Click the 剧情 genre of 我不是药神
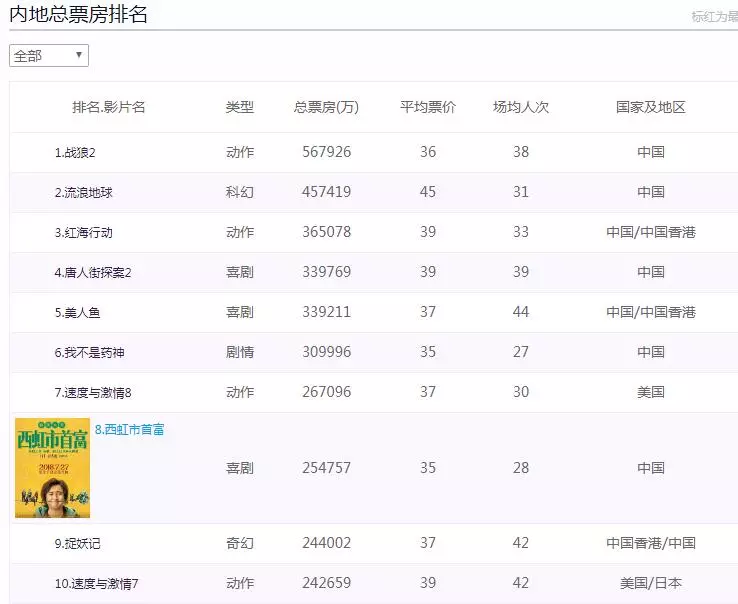Viewport: 738px width, 604px height. coord(240,352)
